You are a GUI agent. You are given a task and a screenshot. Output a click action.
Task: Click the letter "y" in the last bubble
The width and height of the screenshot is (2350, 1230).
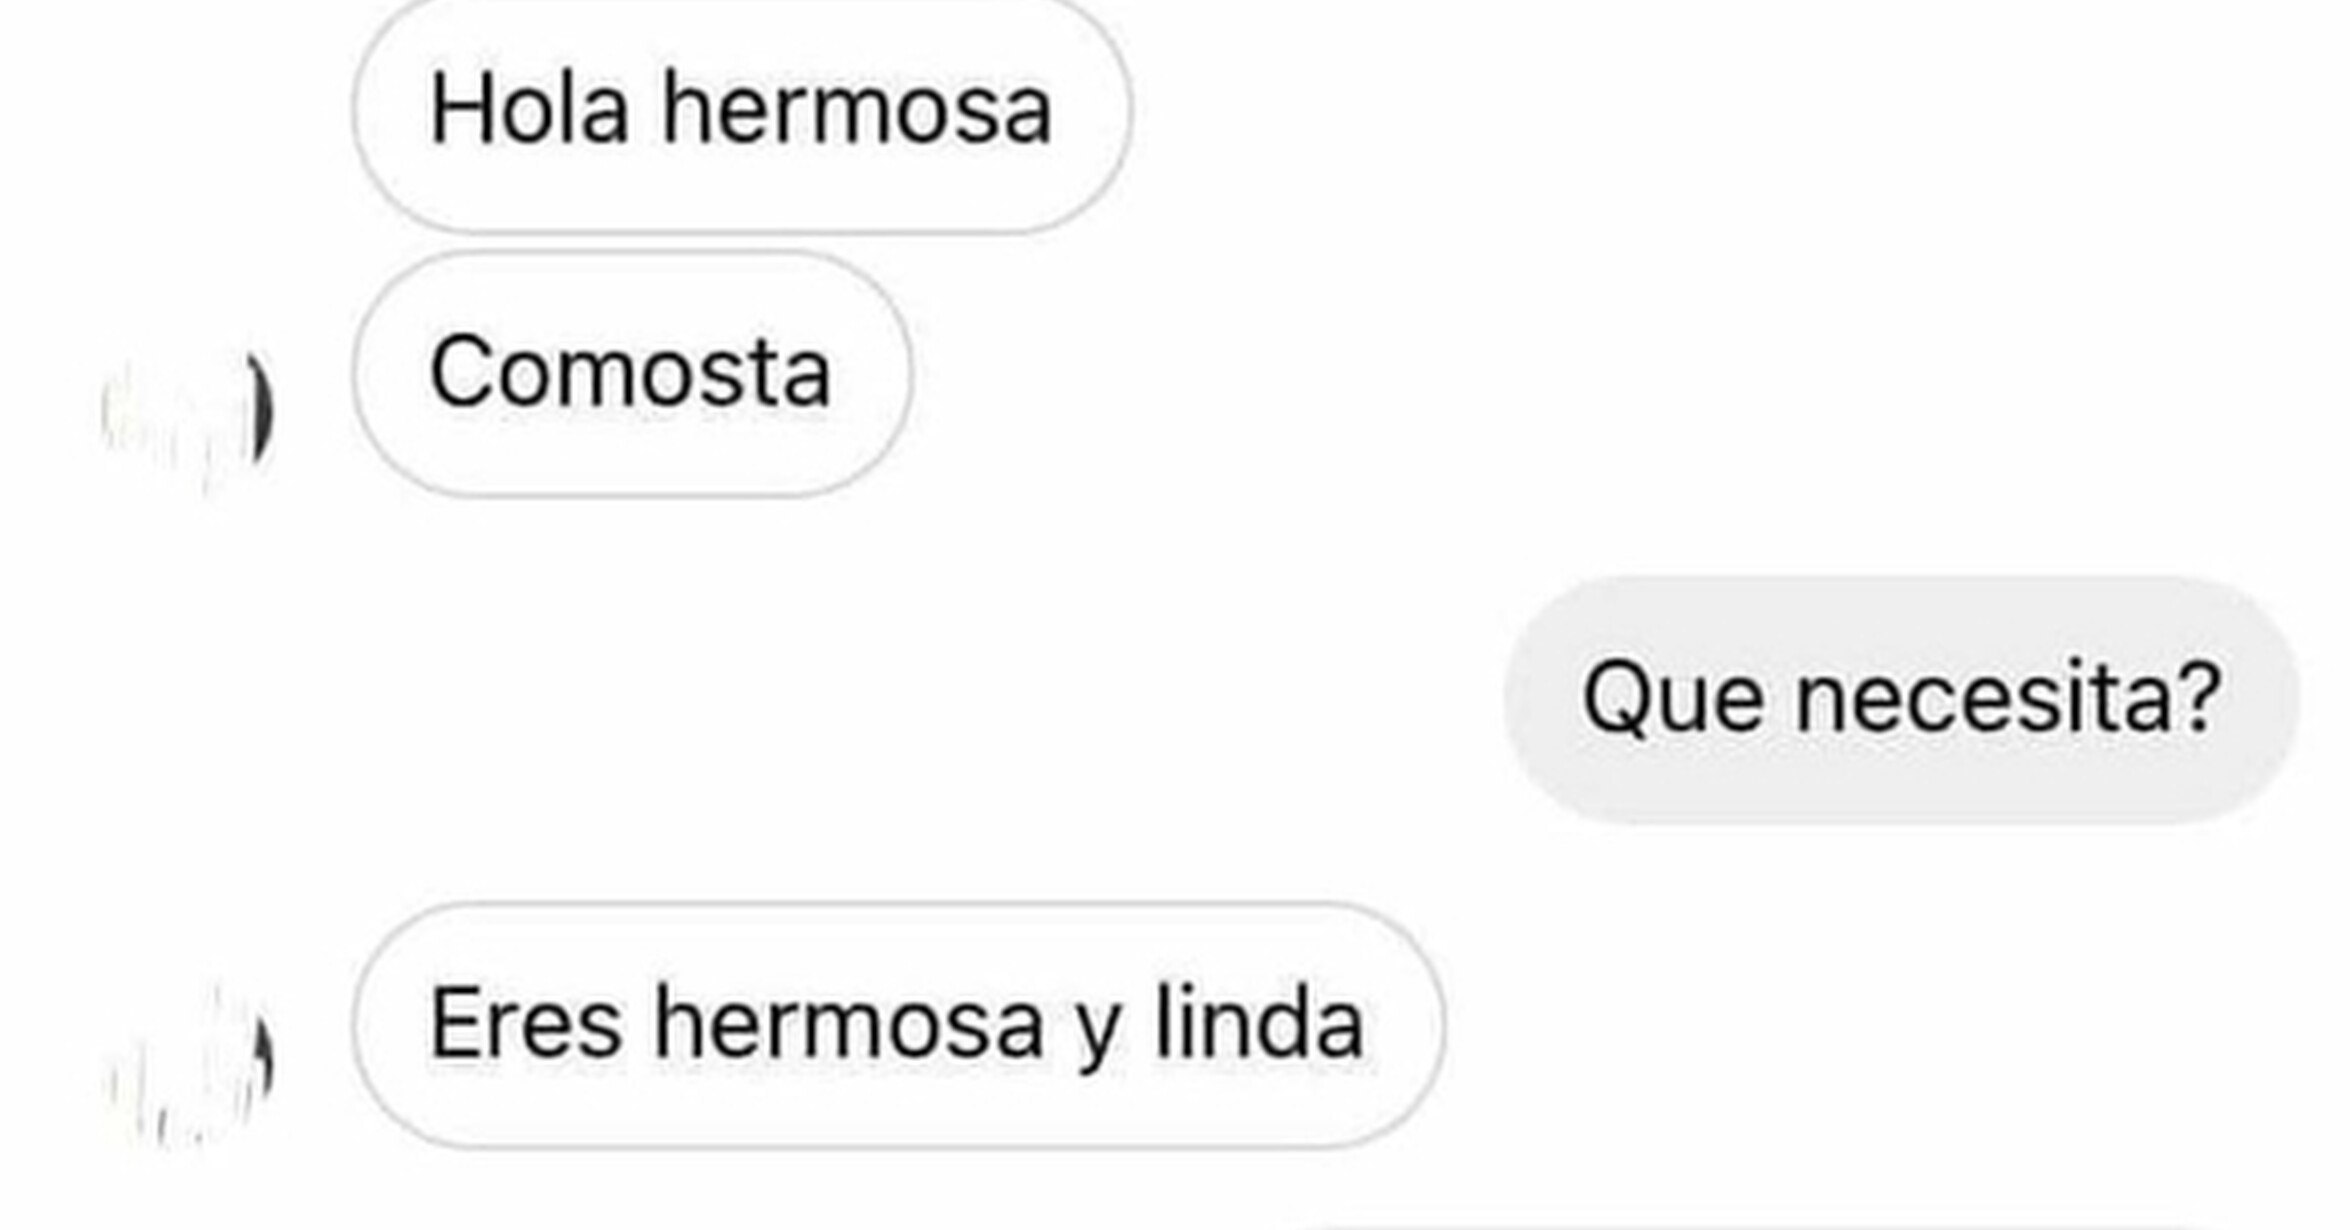click(1098, 1034)
